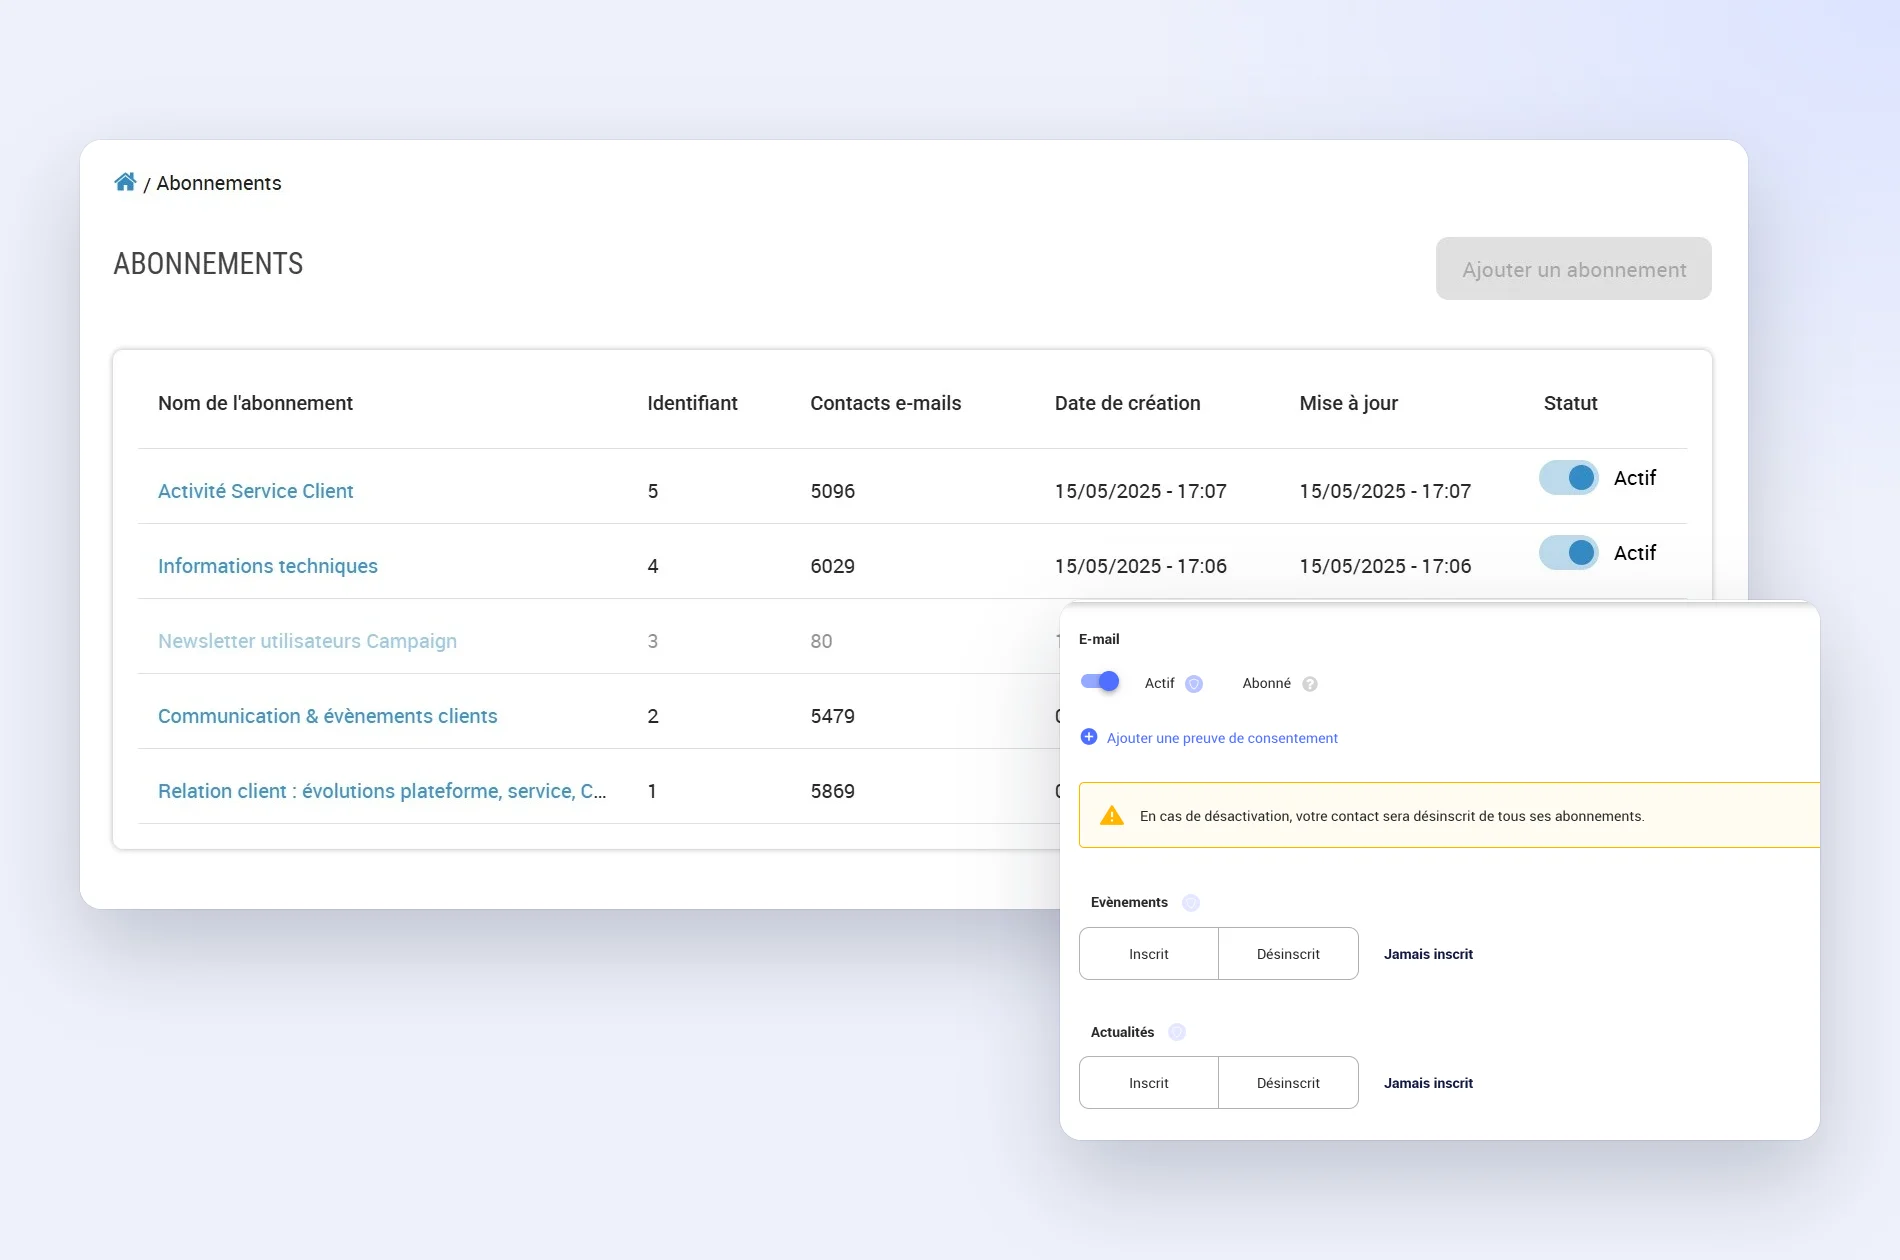
Task: Open Ajouter une preuve de consentement link
Action: (1222, 738)
